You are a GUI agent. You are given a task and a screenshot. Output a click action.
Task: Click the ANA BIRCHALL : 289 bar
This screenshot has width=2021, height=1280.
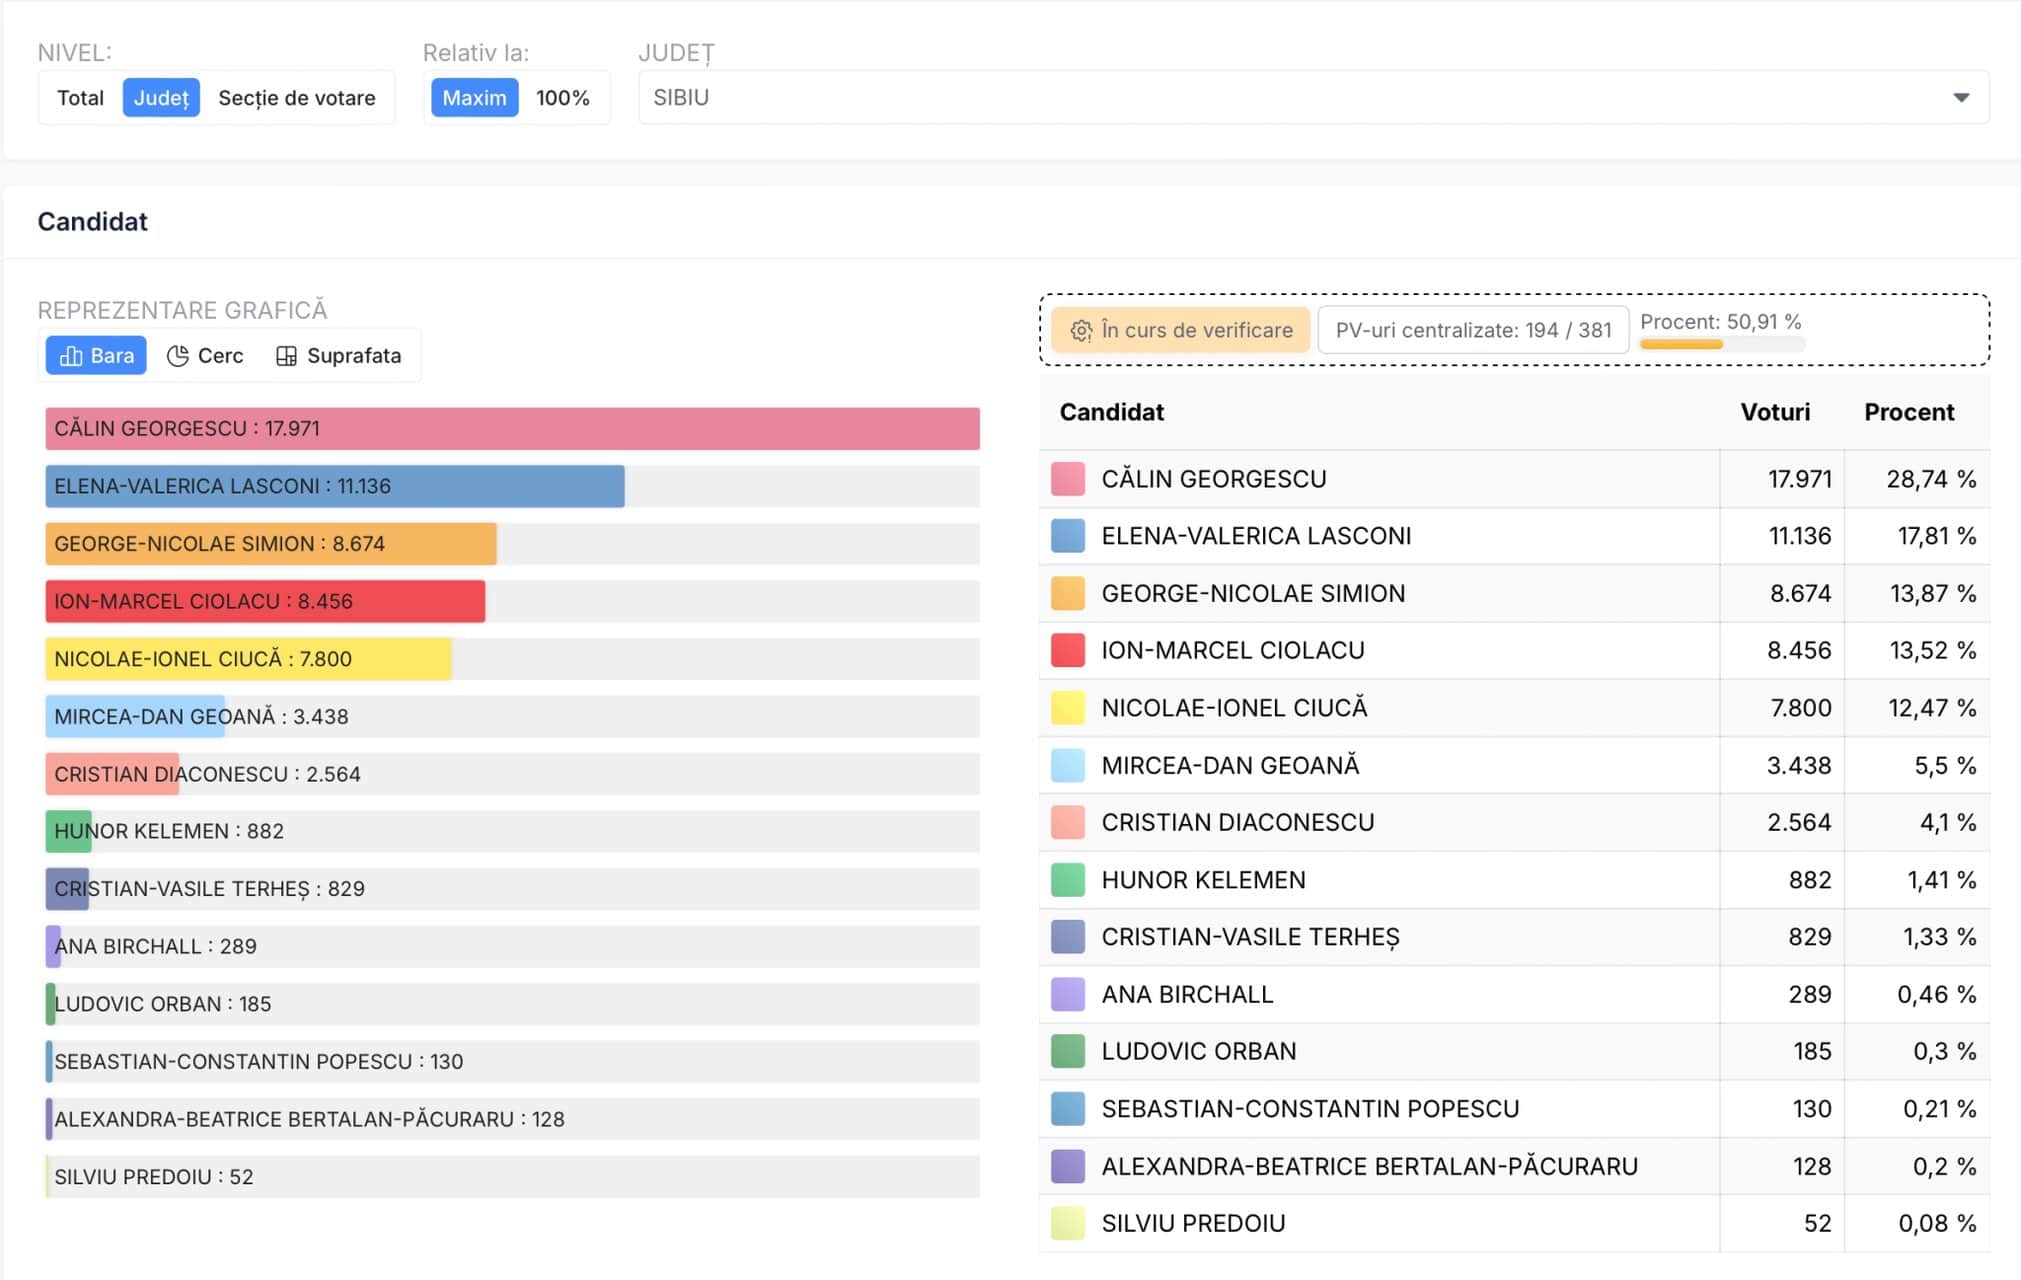click(x=53, y=946)
